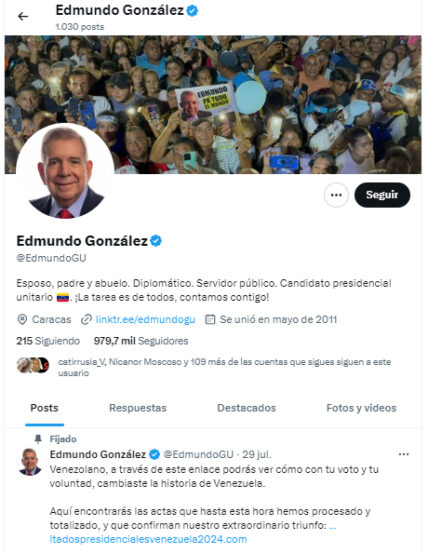Follow Edmundo González with Seguir button
This screenshot has width=428, height=553.
click(382, 195)
